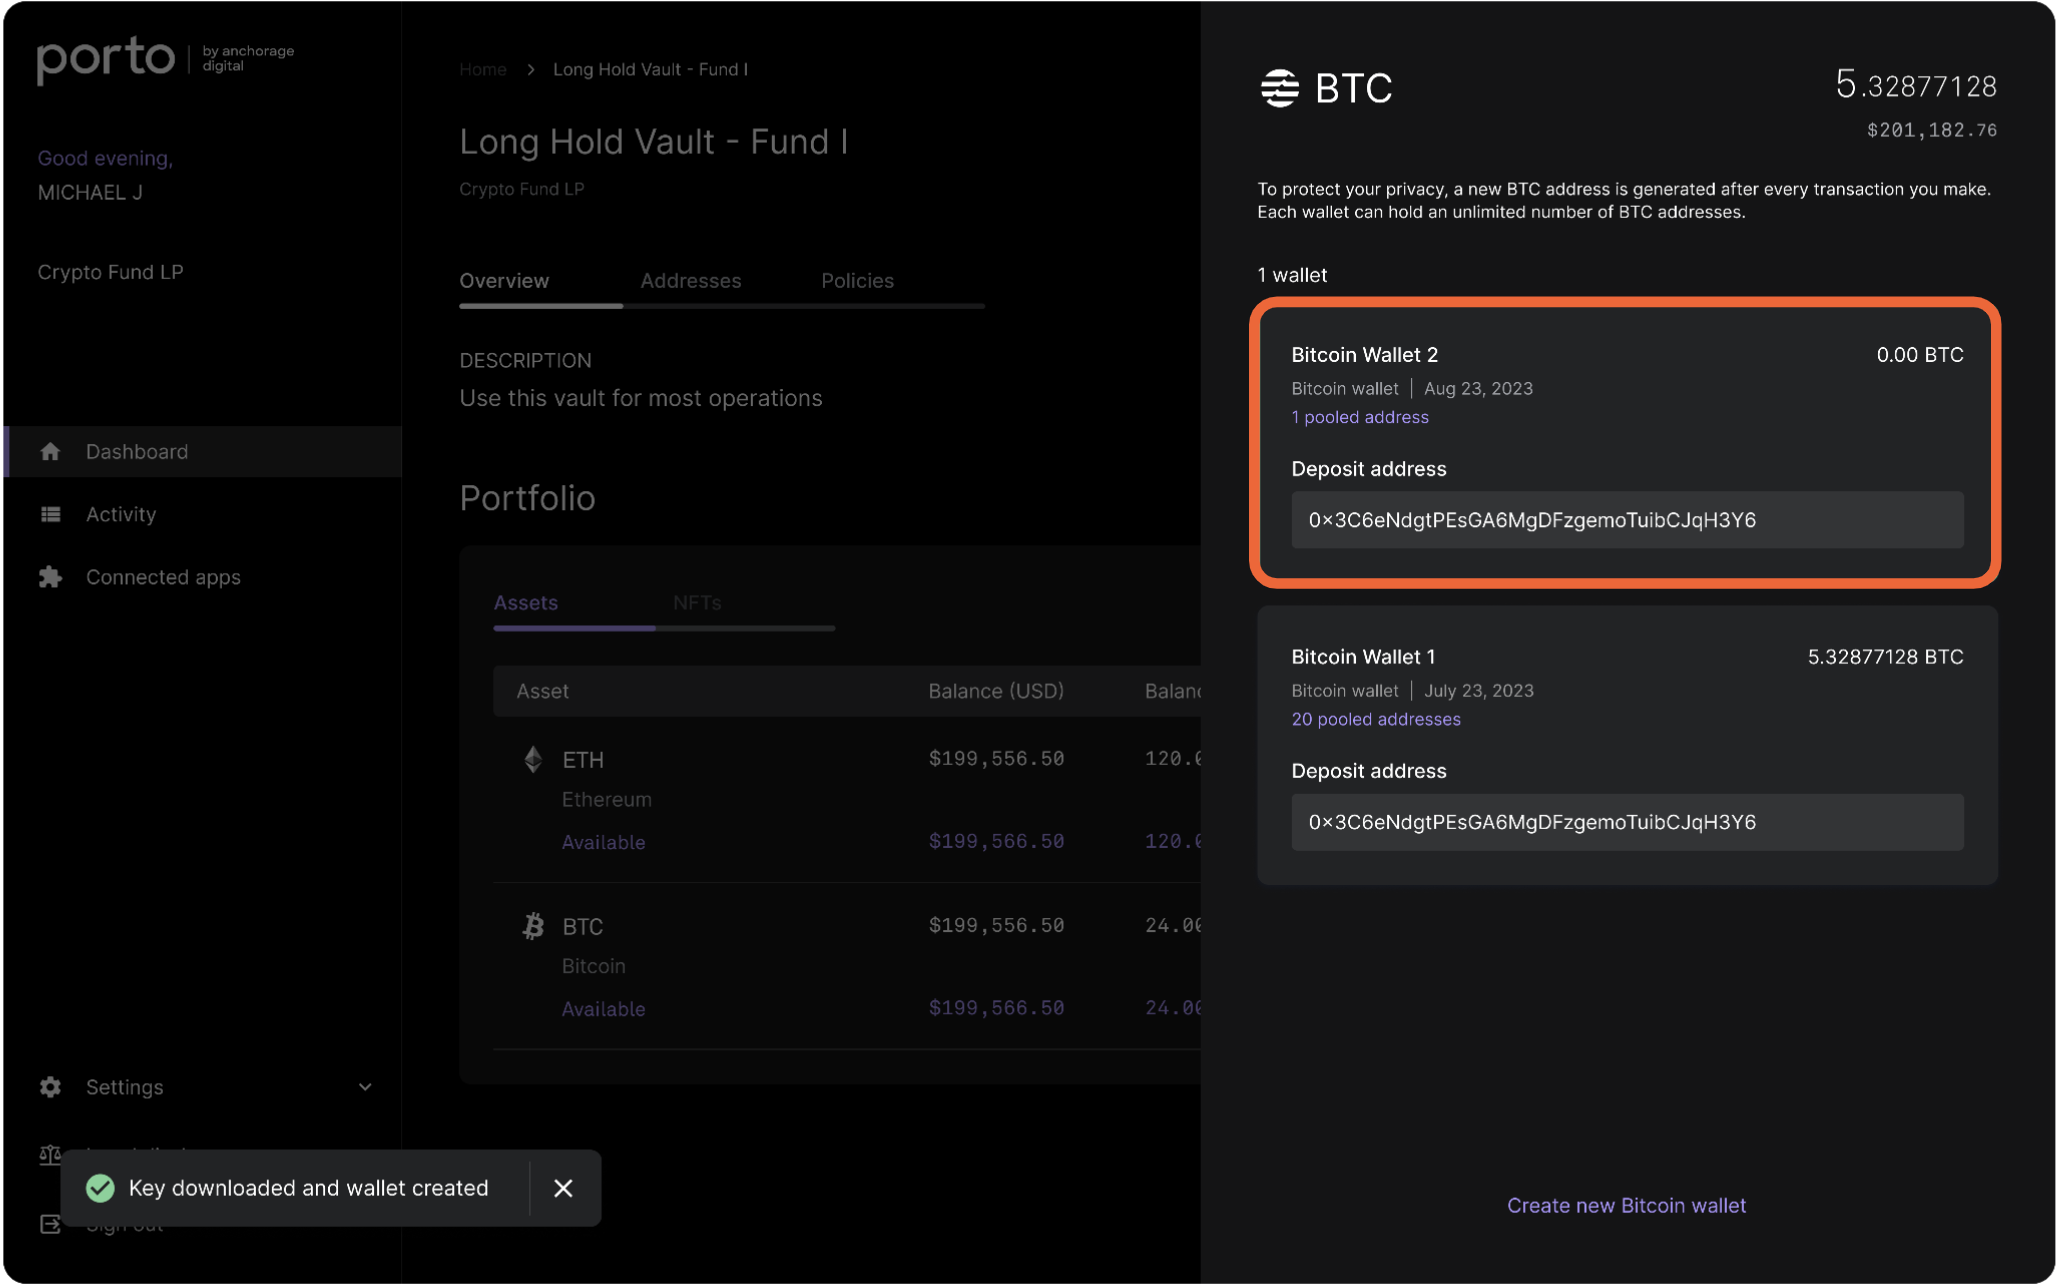Click the Asset column header
The height and width of the screenshot is (1286, 2064).
pos(542,692)
